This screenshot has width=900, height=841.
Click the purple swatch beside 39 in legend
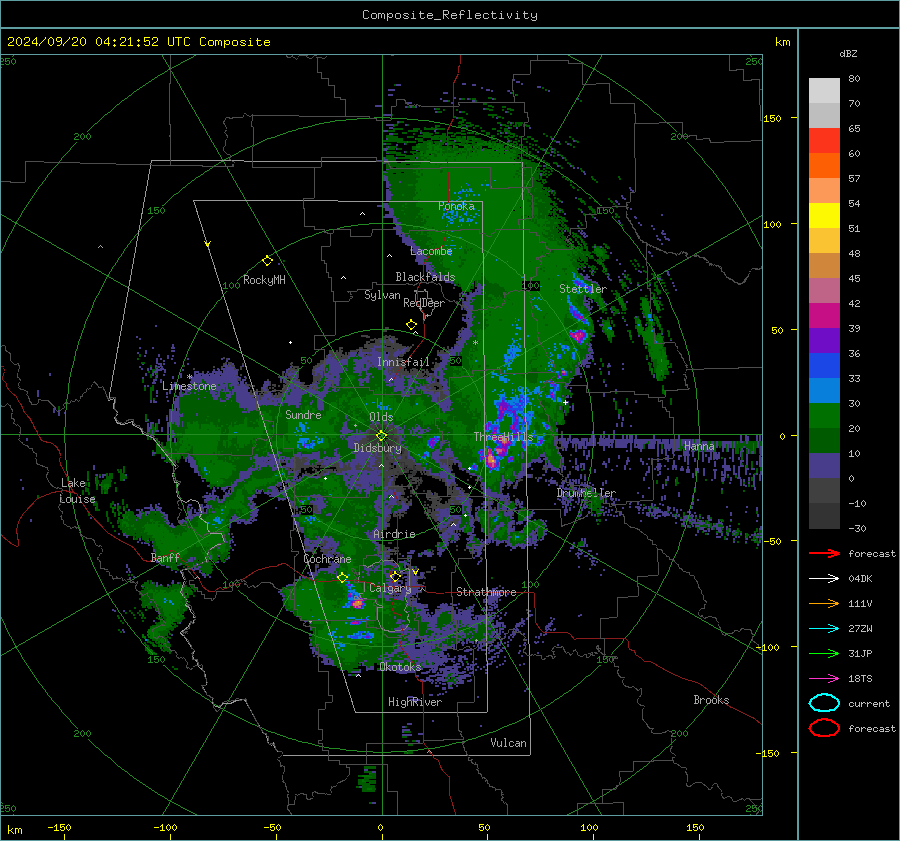(824, 340)
